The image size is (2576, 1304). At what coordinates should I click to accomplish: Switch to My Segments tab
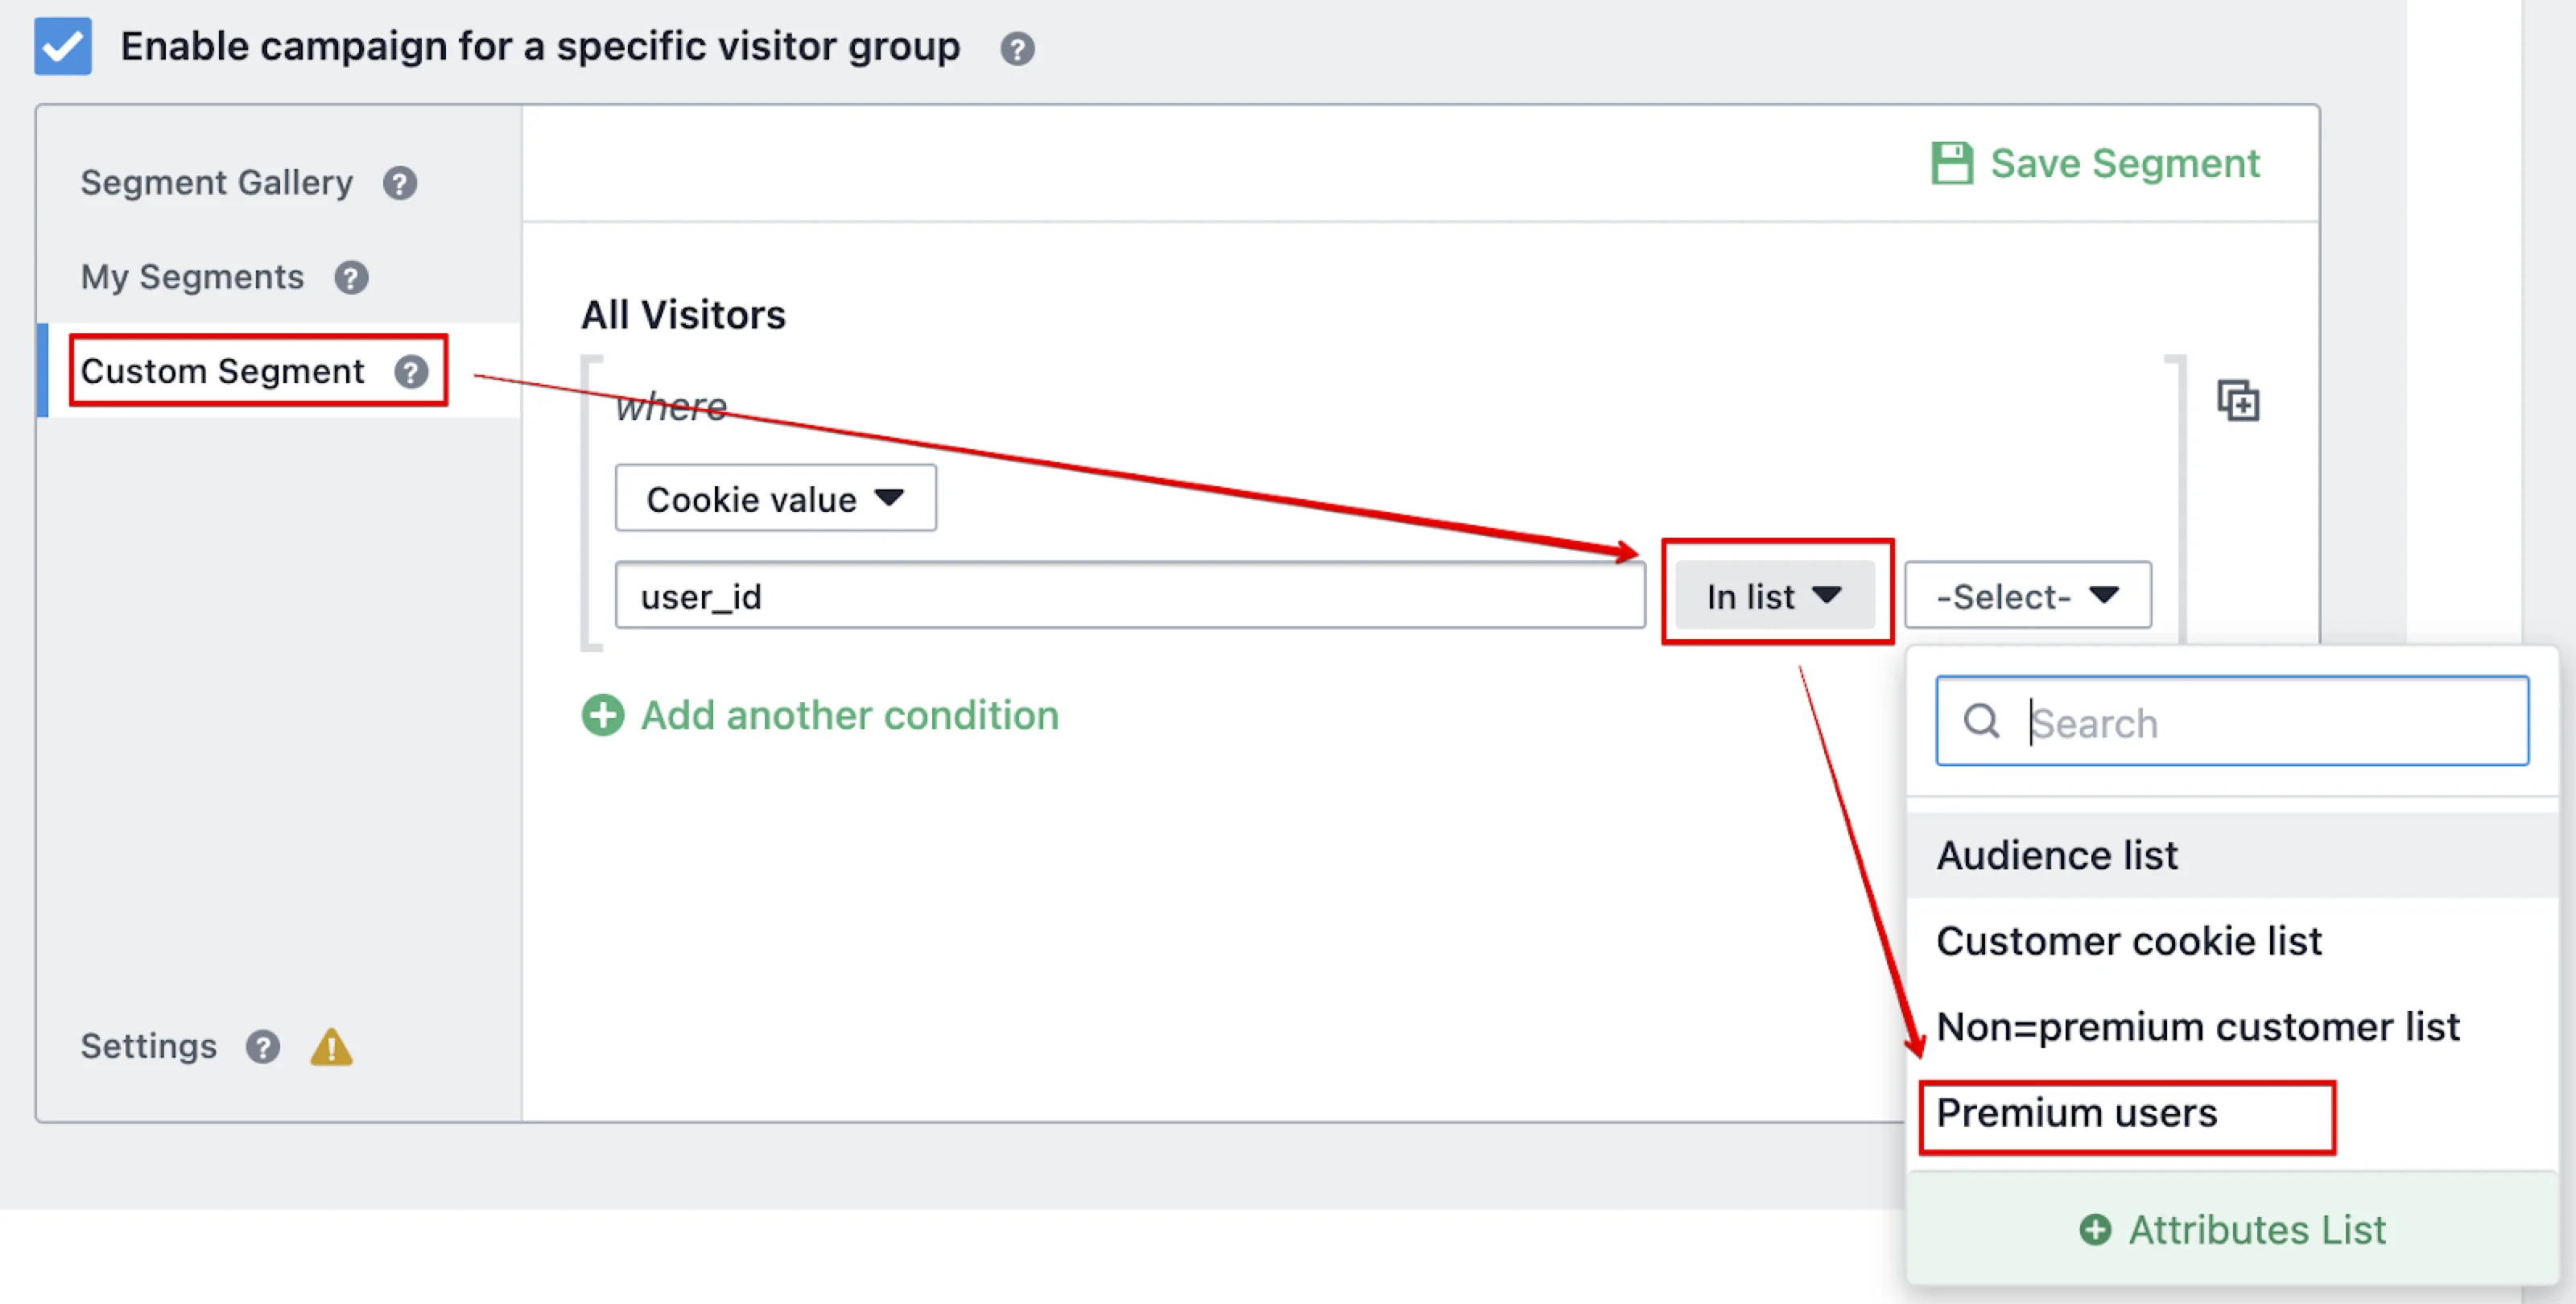point(192,277)
